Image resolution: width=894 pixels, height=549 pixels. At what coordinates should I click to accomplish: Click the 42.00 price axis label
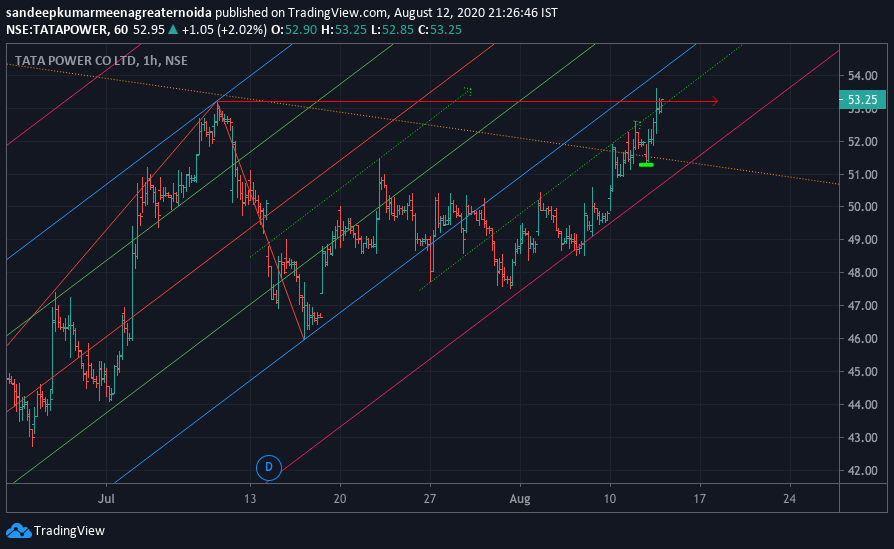(x=863, y=471)
